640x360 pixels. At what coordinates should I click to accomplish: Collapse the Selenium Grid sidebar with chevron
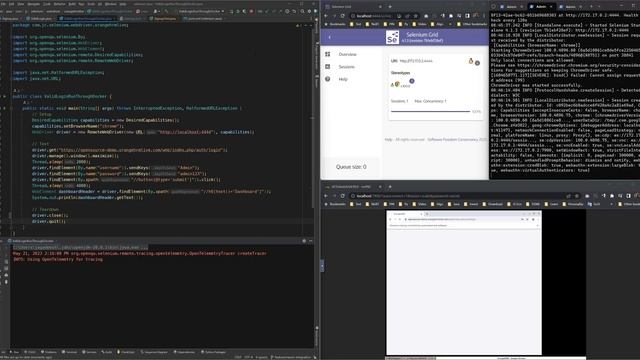click(x=329, y=37)
